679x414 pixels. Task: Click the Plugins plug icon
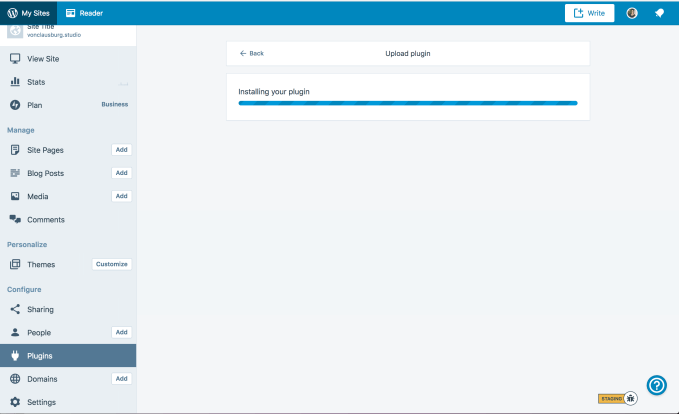[x=15, y=356]
